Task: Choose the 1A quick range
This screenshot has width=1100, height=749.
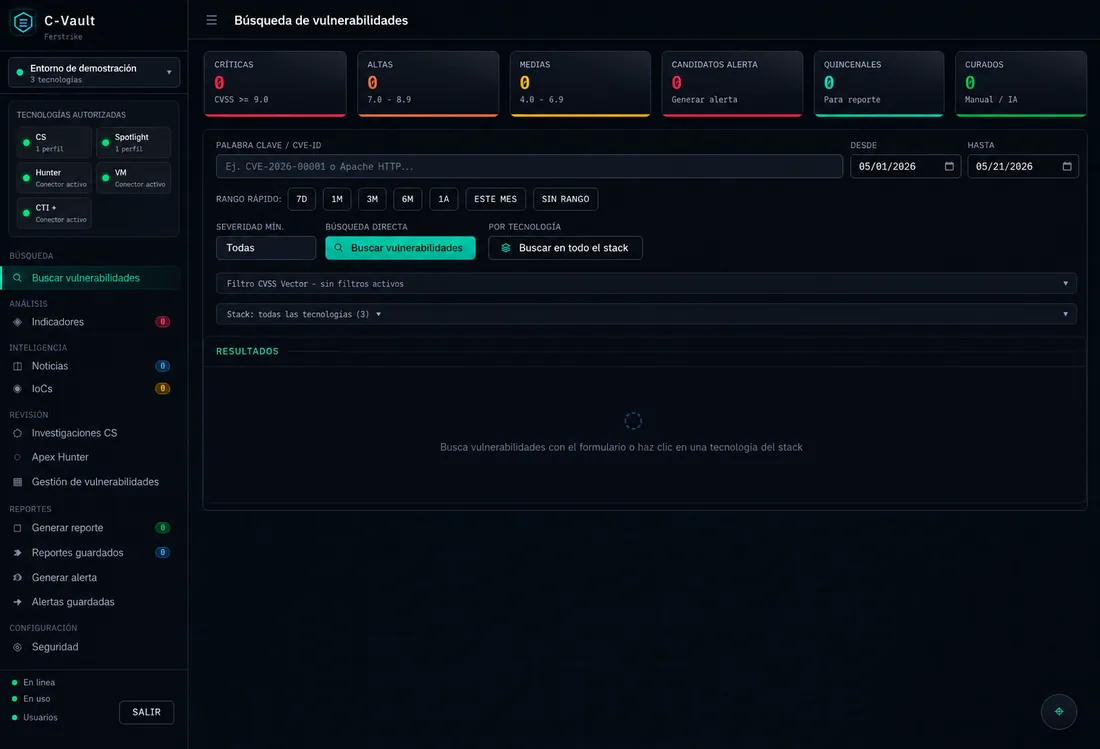Action: click(443, 199)
